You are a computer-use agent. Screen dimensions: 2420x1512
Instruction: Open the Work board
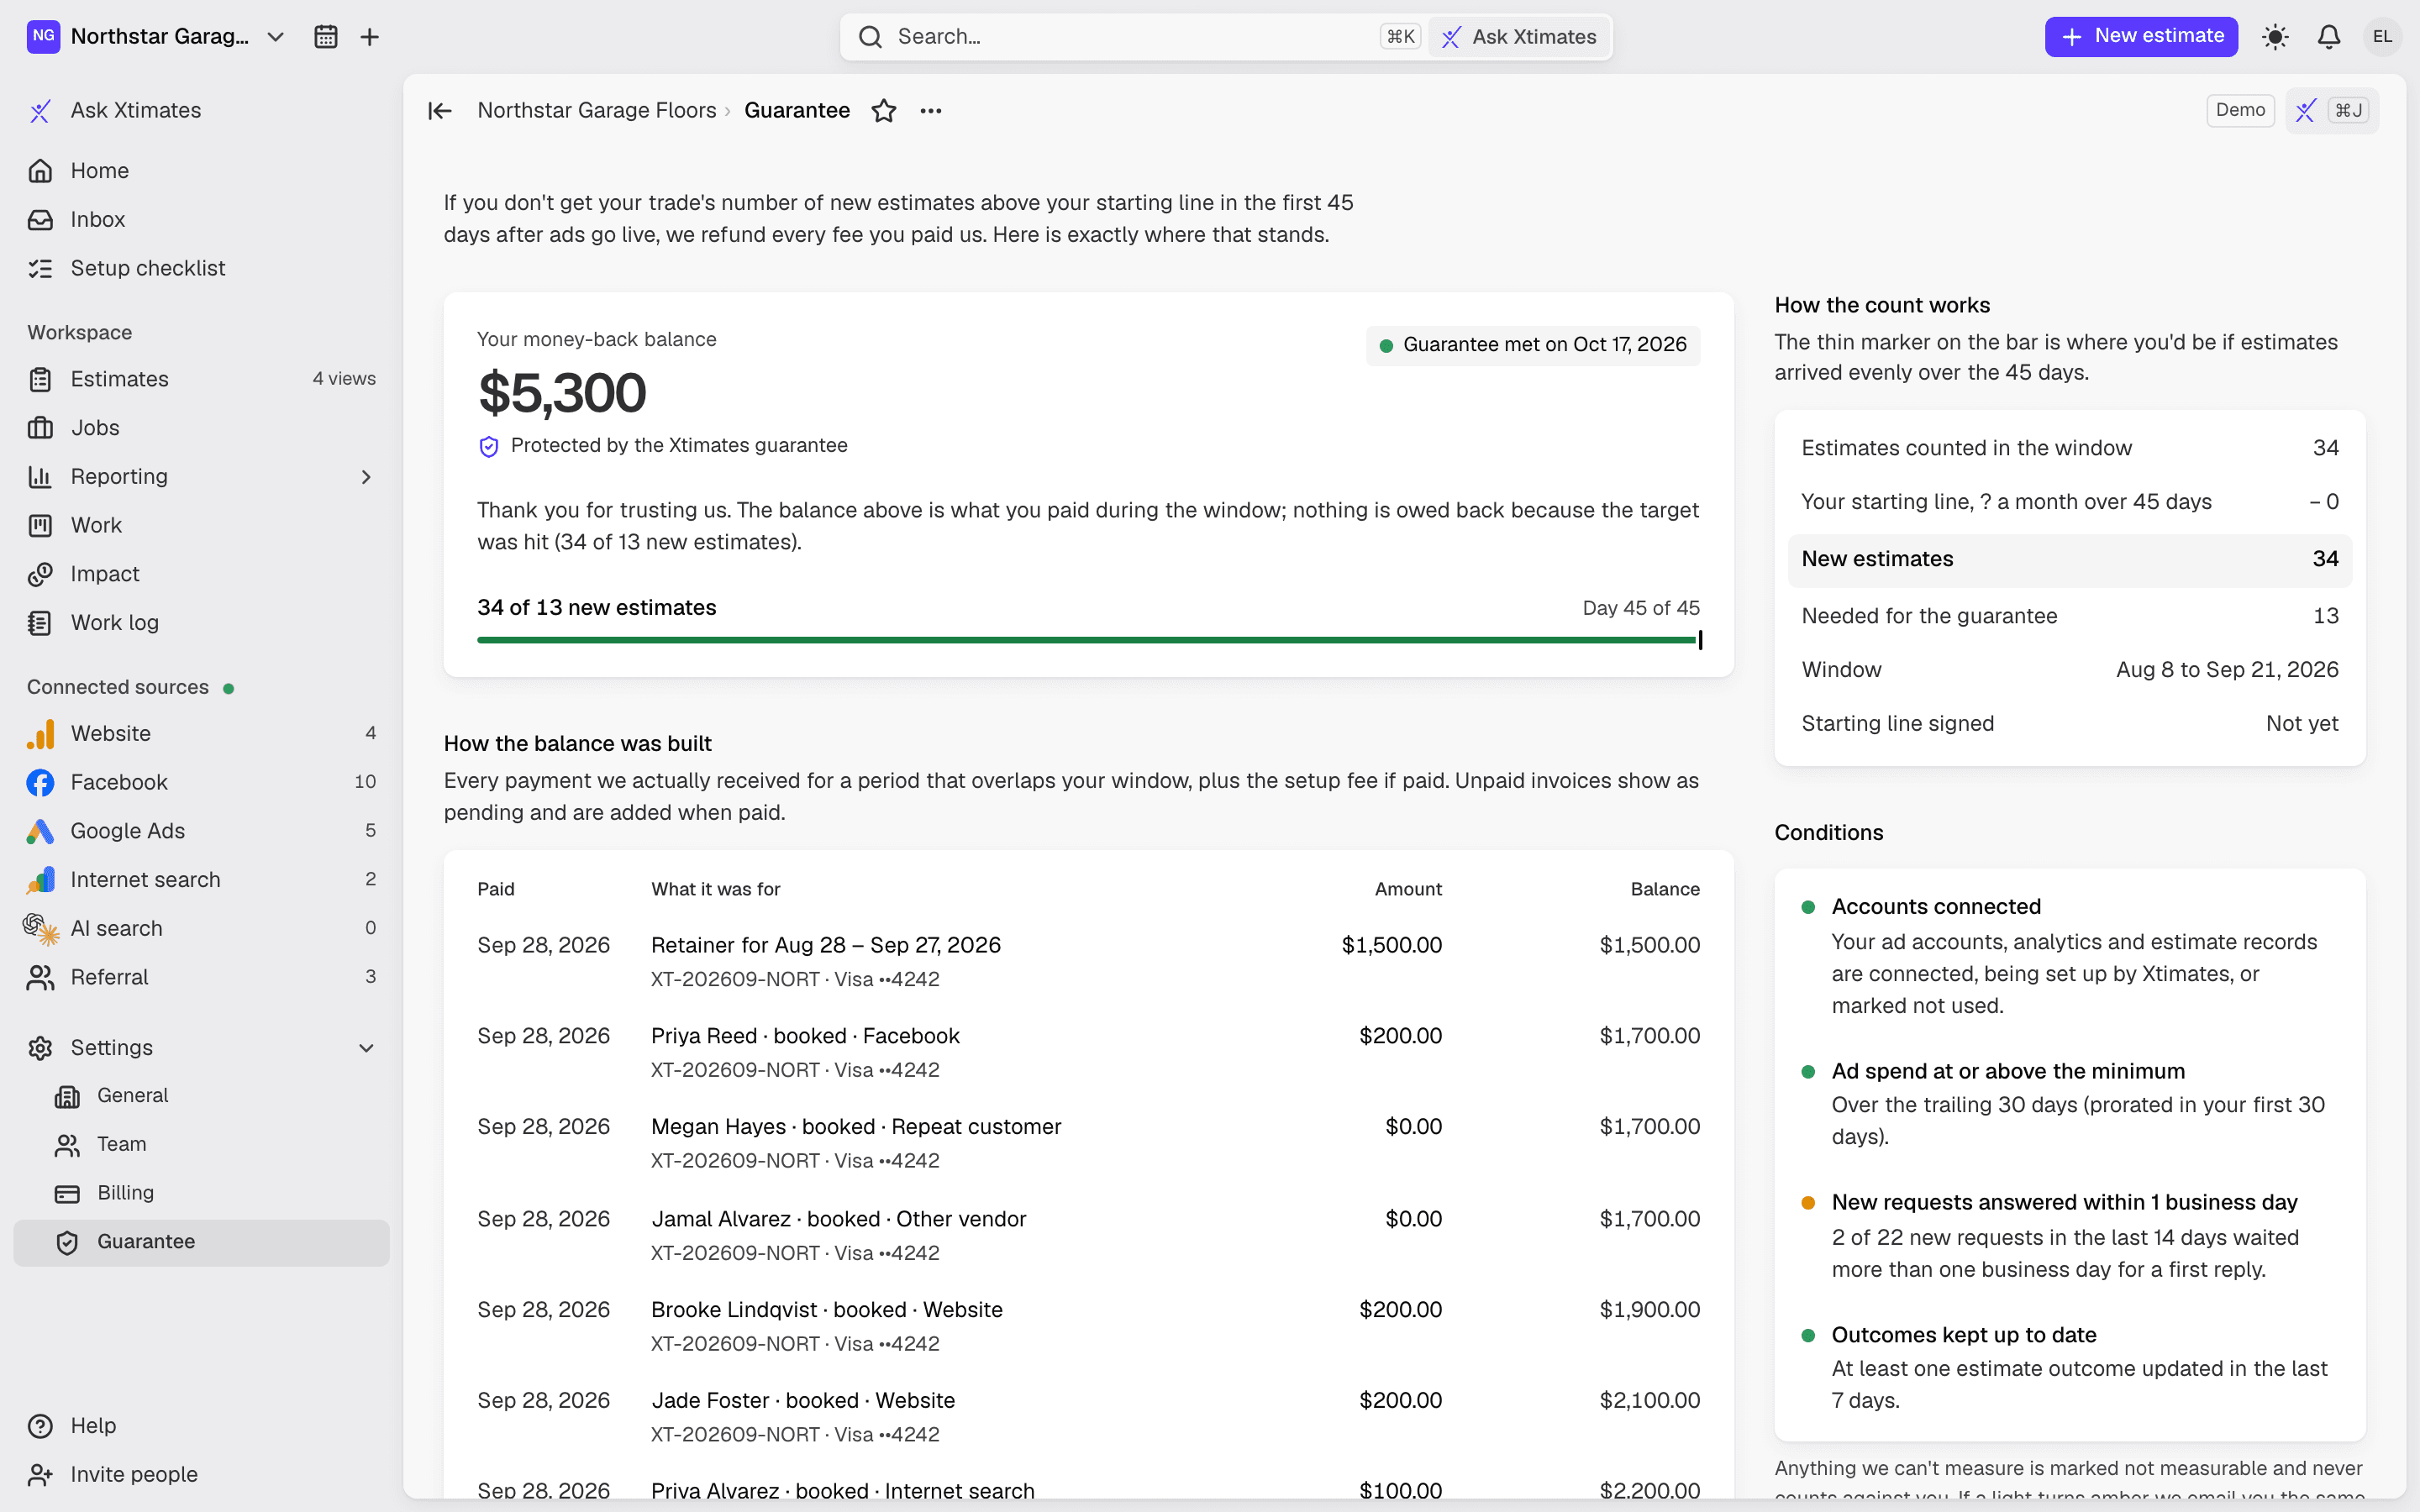pyautogui.click(x=201, y=526)
